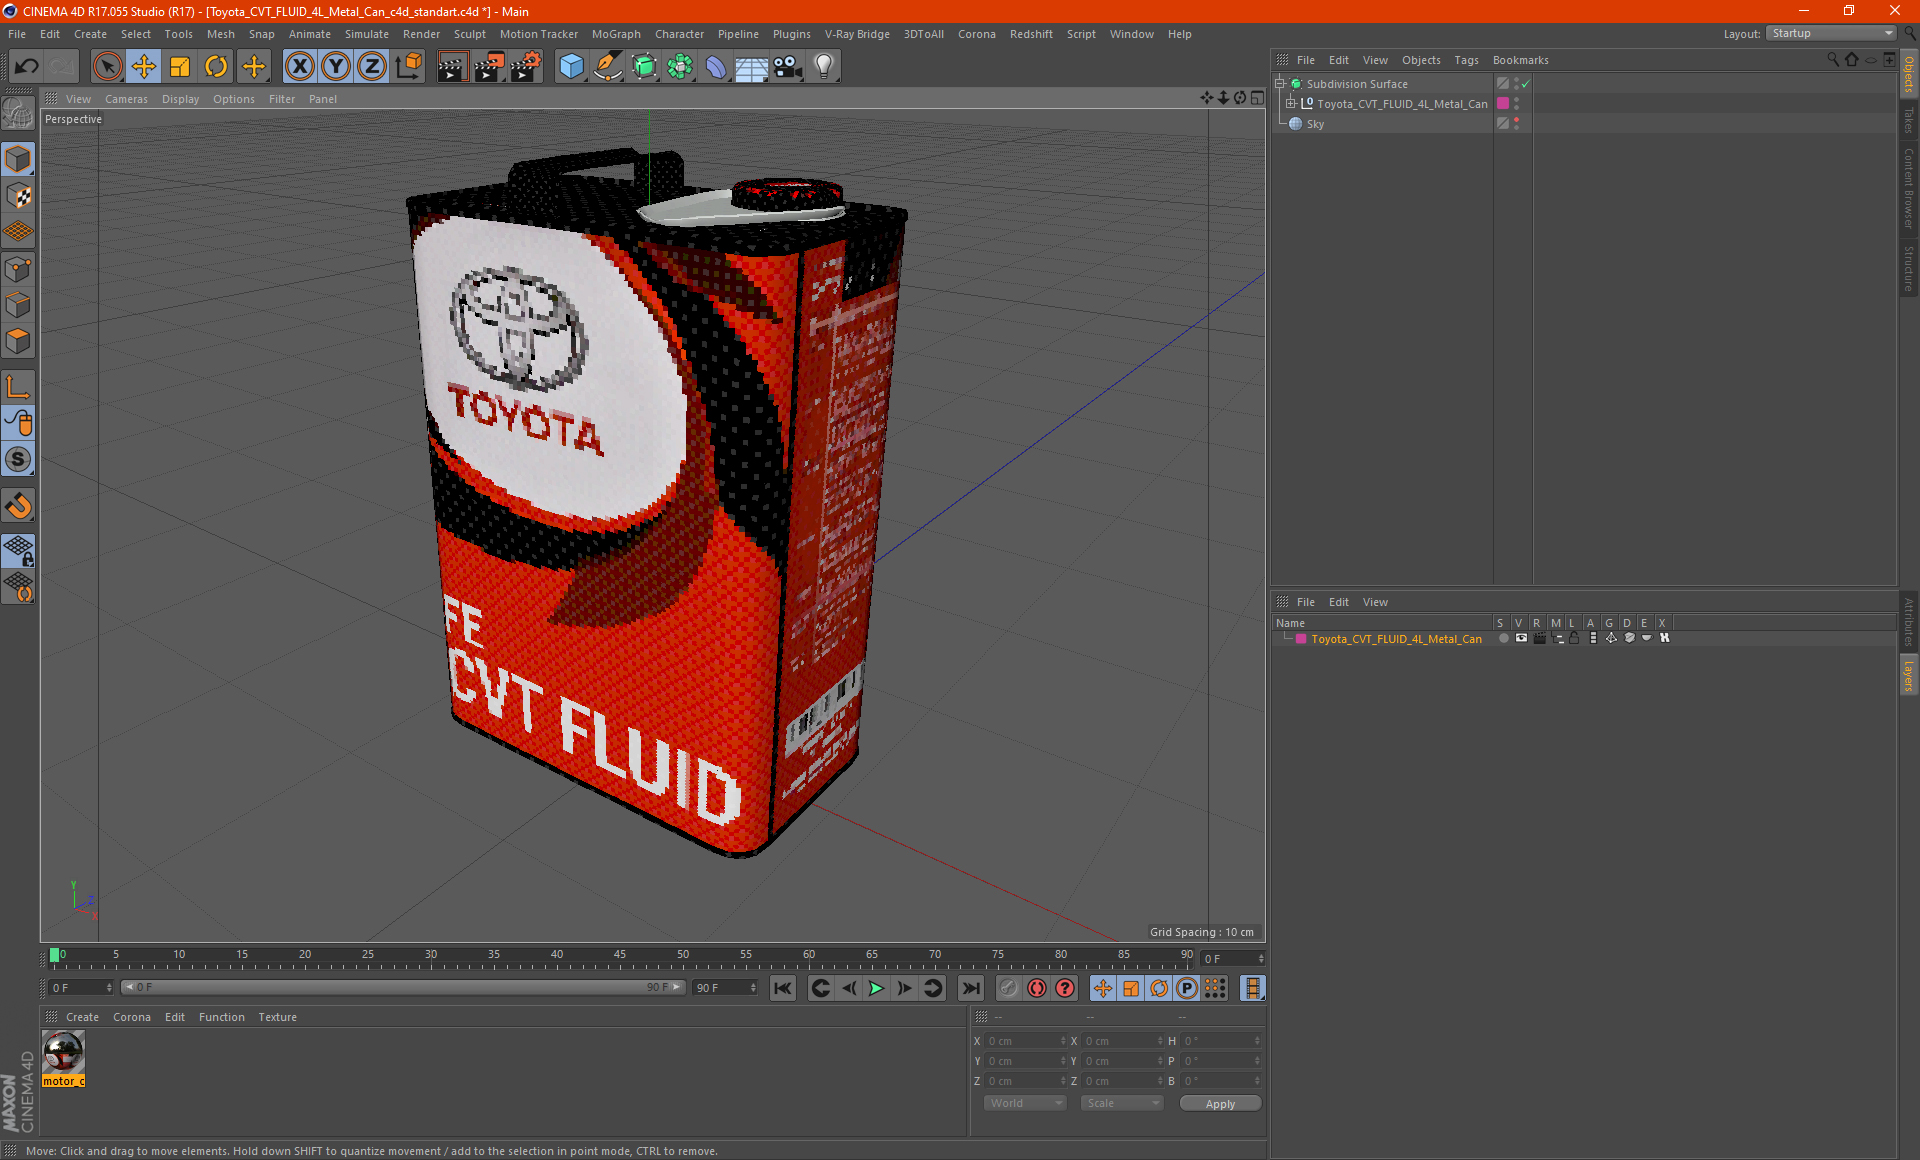Toggle Subdivision Surface enable checkmark
This screenshot has width=1920, height=1160.
[x=1526, y=84]
